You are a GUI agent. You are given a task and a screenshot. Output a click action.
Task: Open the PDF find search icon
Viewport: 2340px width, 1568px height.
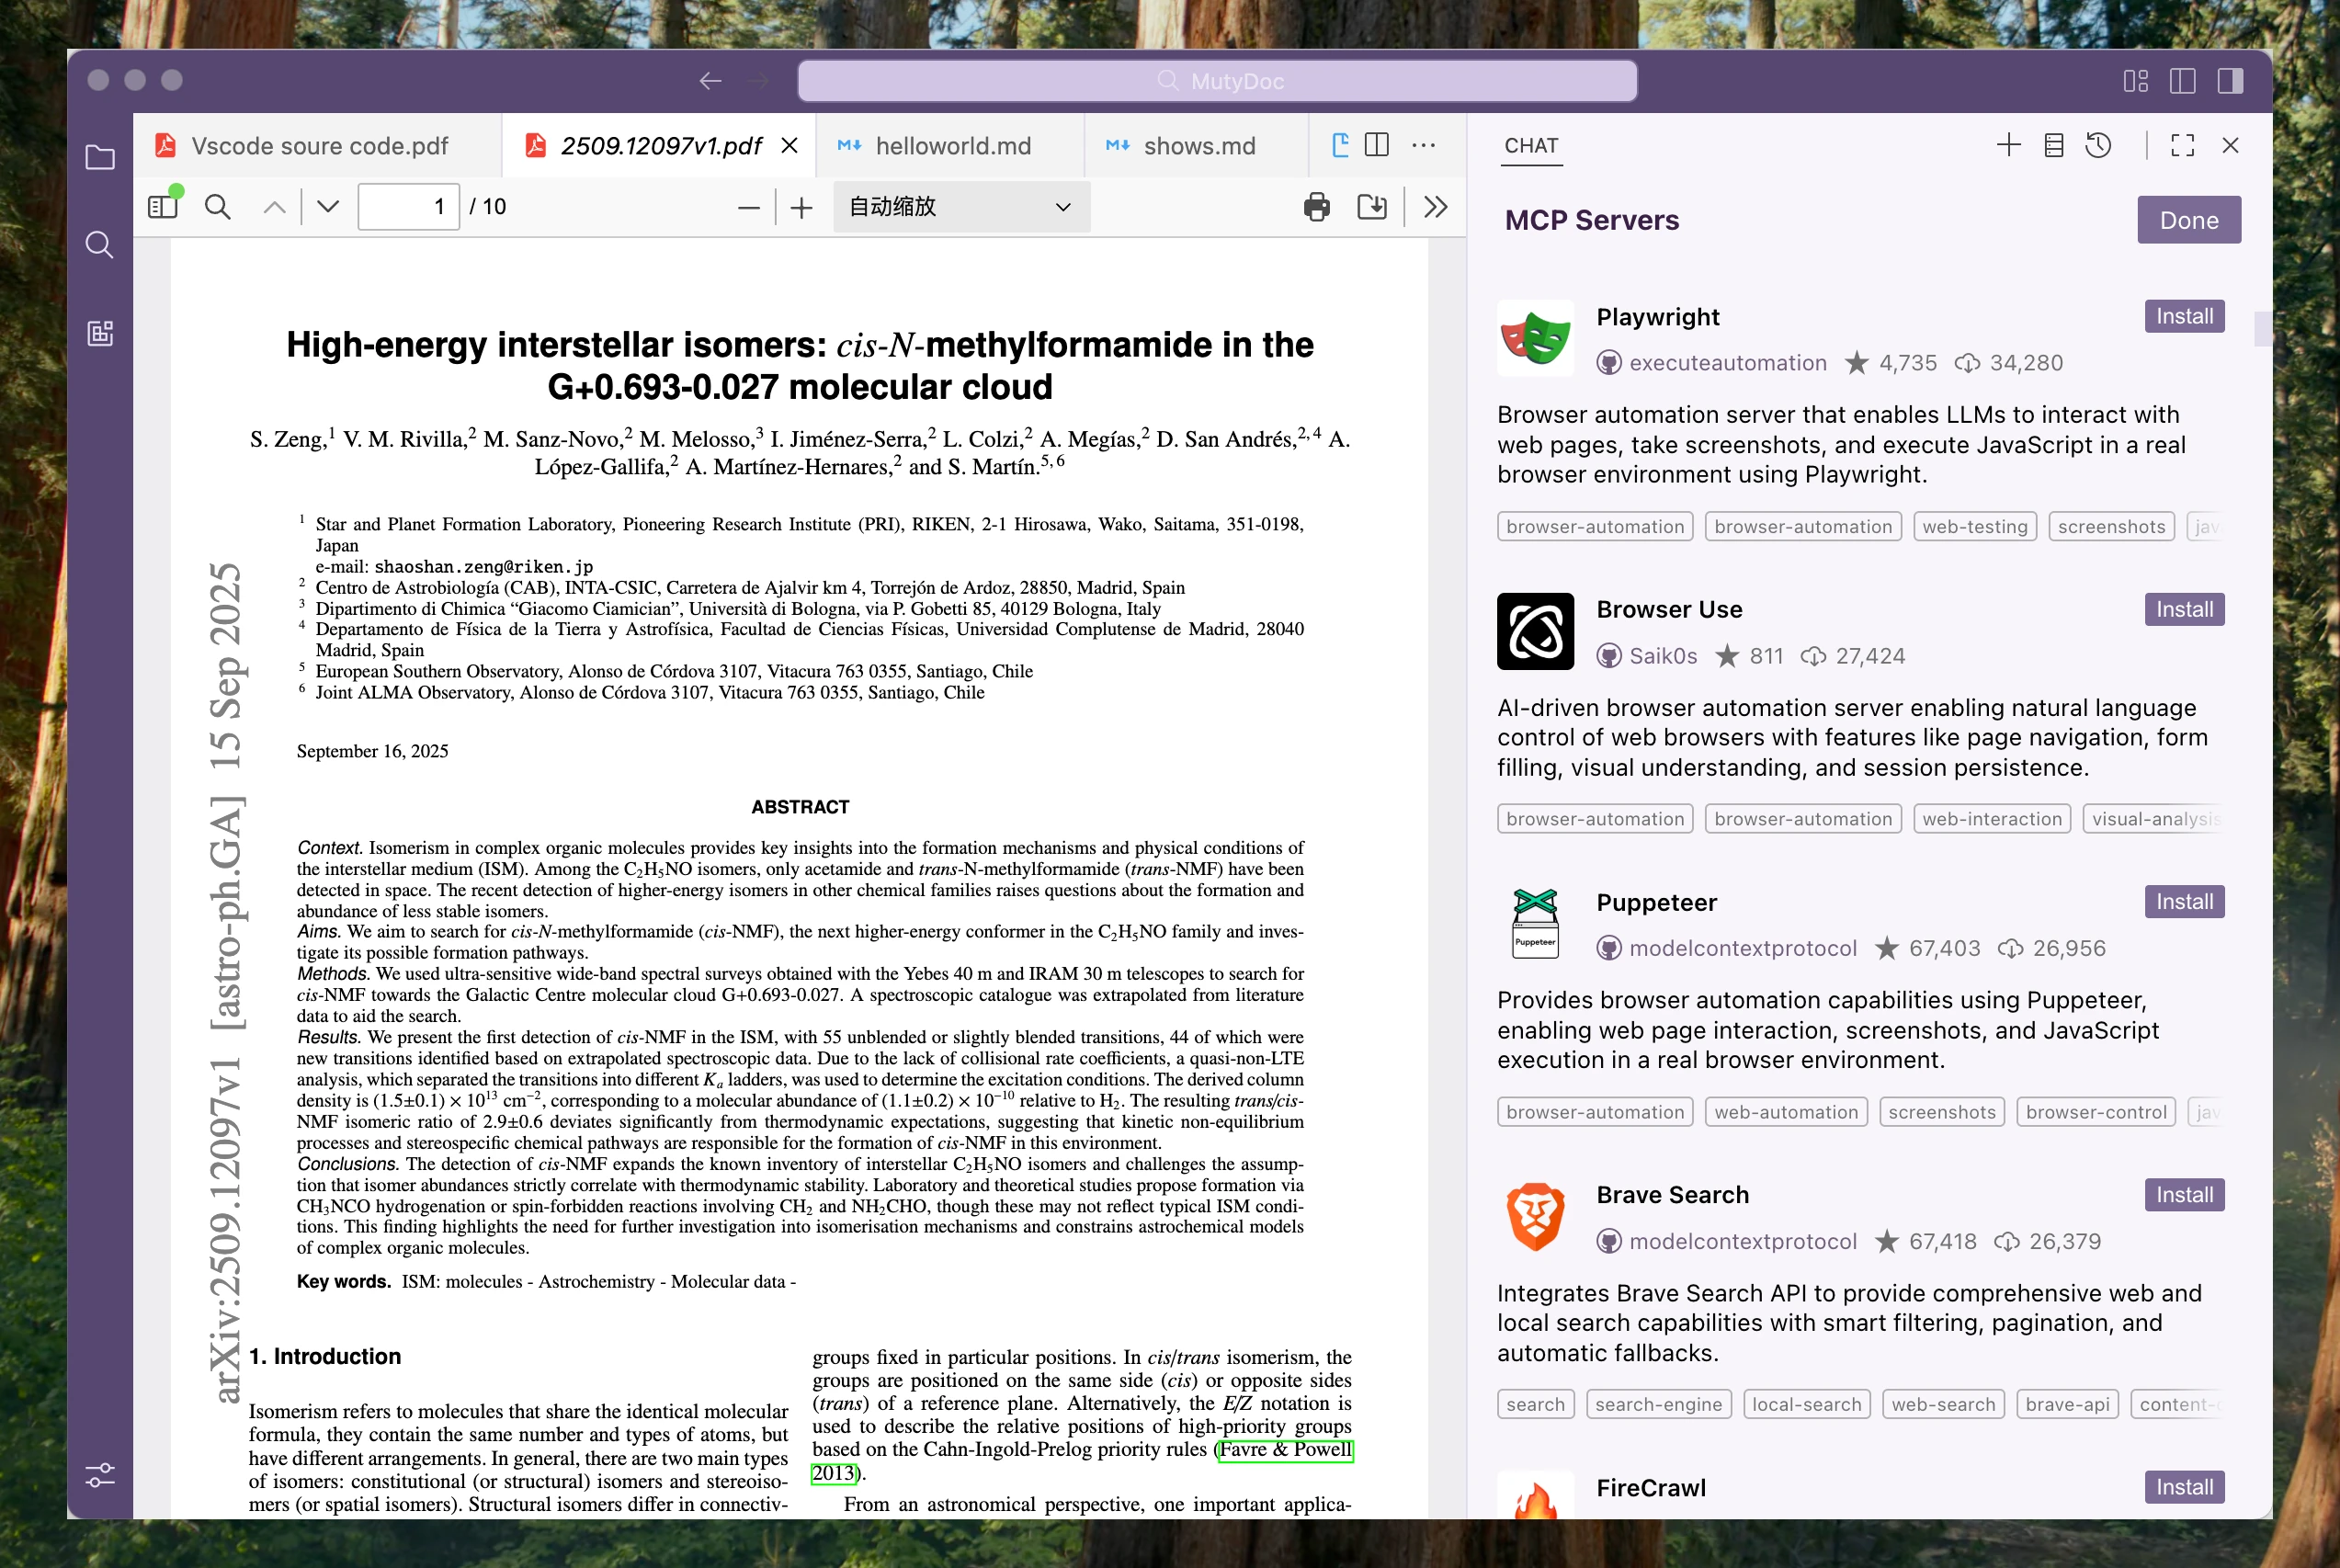217,207
